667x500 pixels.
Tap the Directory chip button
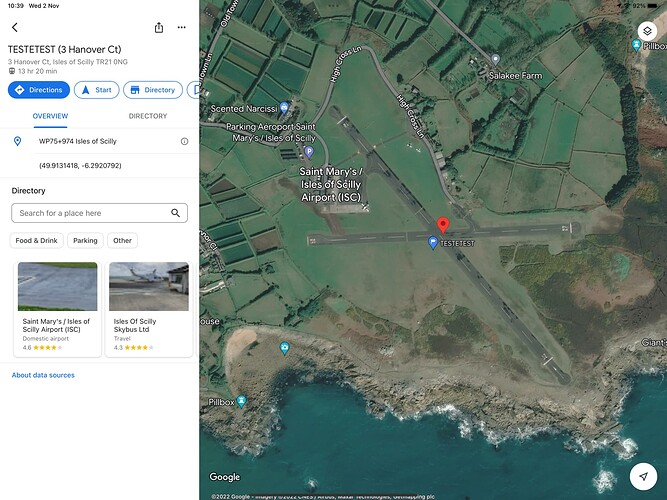(152, 90)
